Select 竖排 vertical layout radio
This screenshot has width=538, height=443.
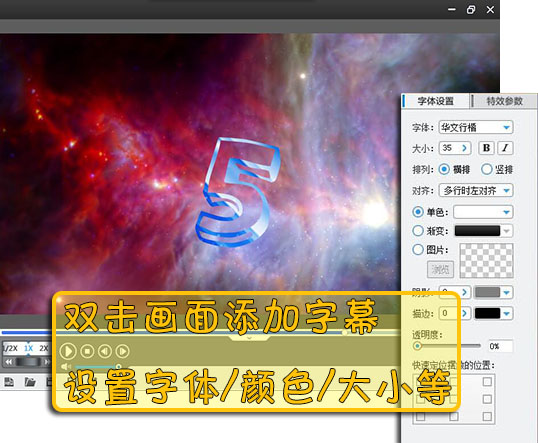point(487,169)
